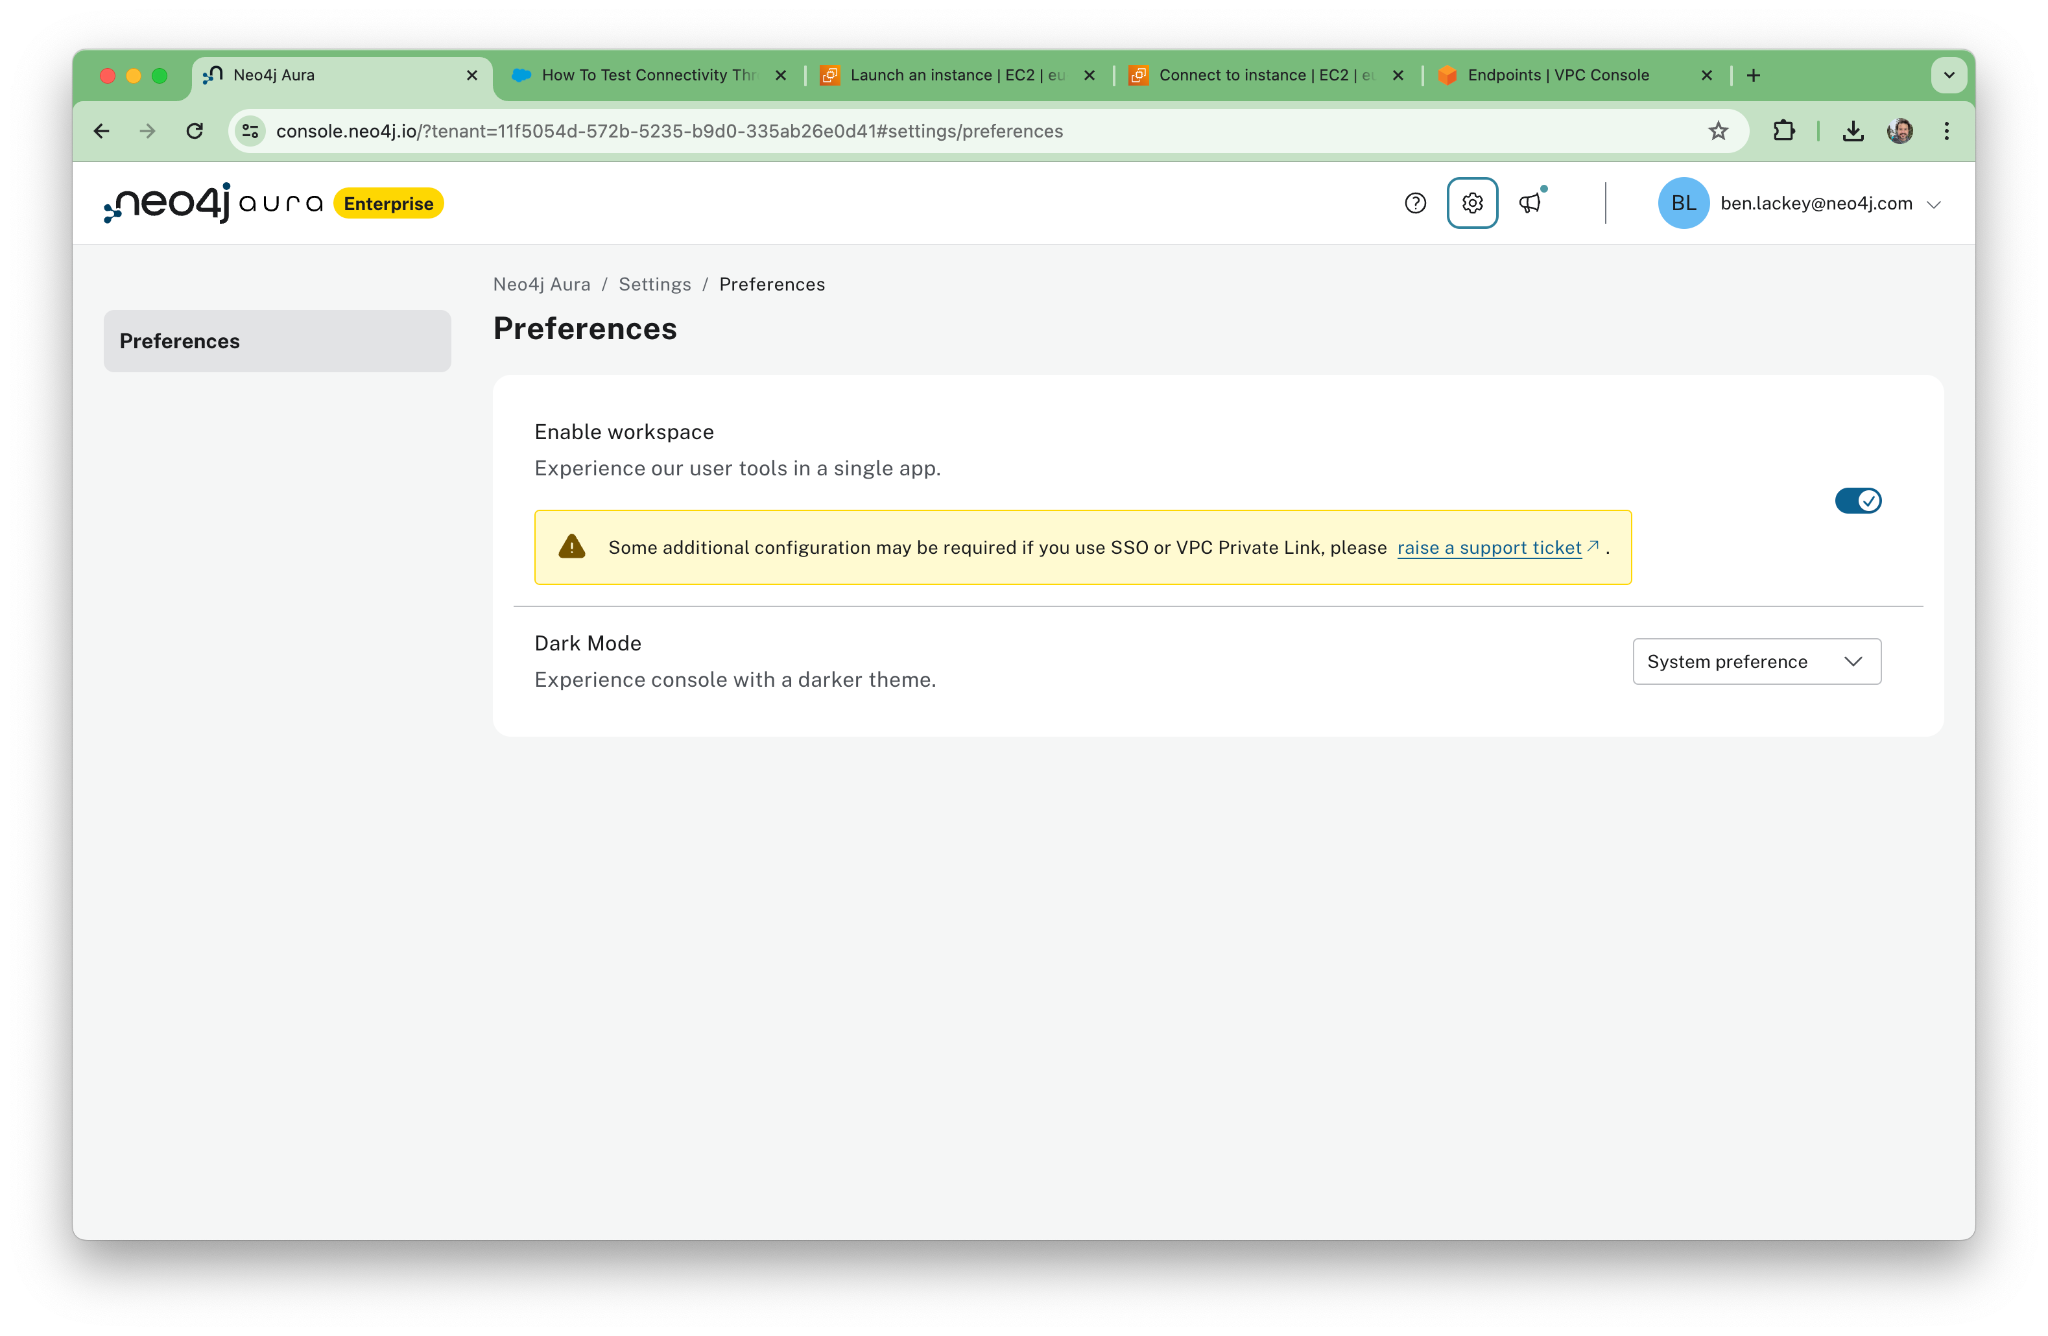2048x1336 pixels.
Task: Click the Chrome profile picture
Action: (1900, 131)
